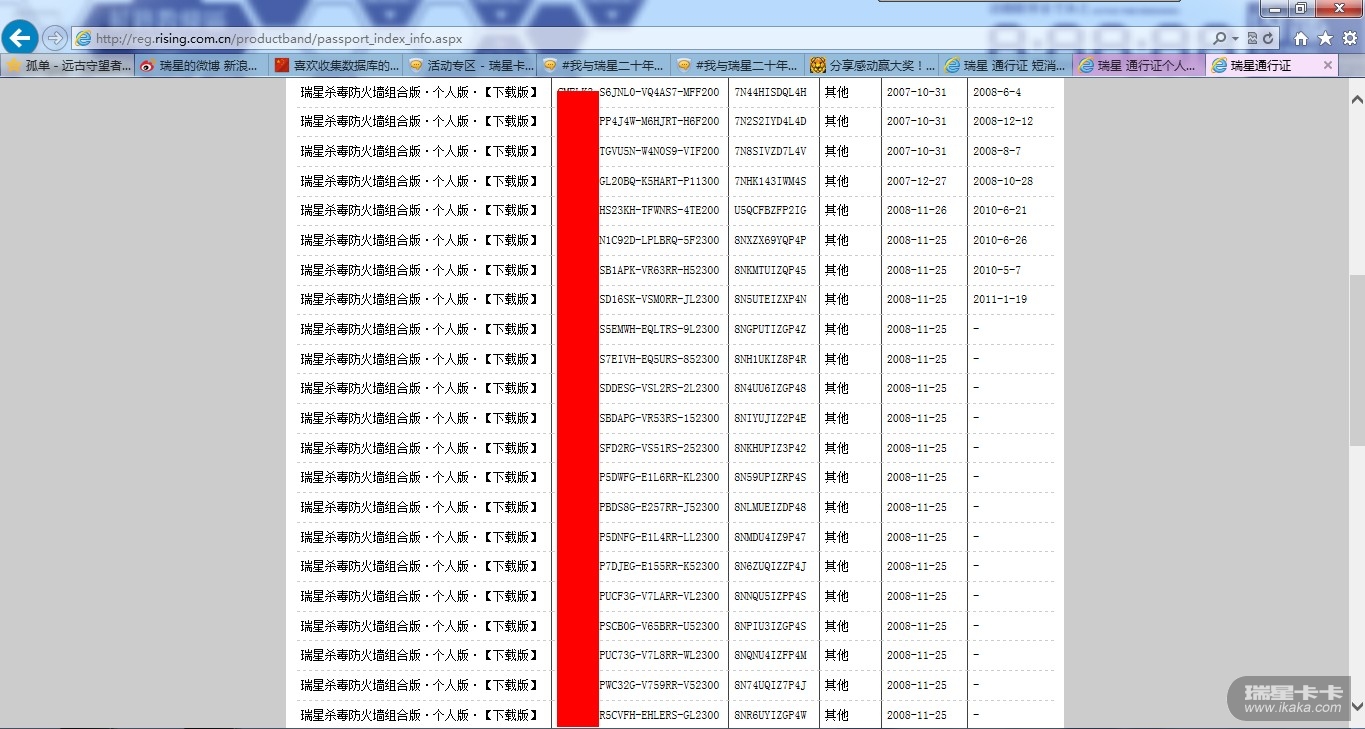Click serial SD16SK-VSM0RR-JL2300
1365x729 pixels.
(x=659, y=299)
